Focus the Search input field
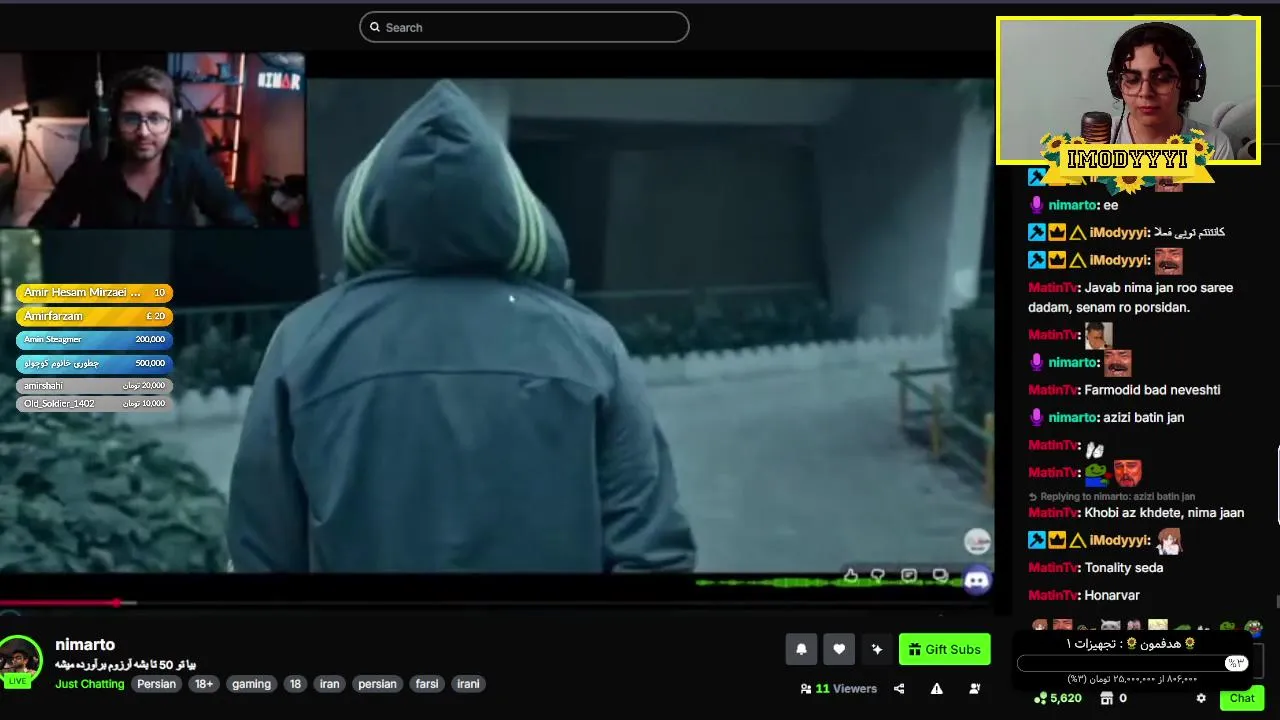The height and width of the screenshot is (720, 1280). pyautogui.click(x=524, y=27)
